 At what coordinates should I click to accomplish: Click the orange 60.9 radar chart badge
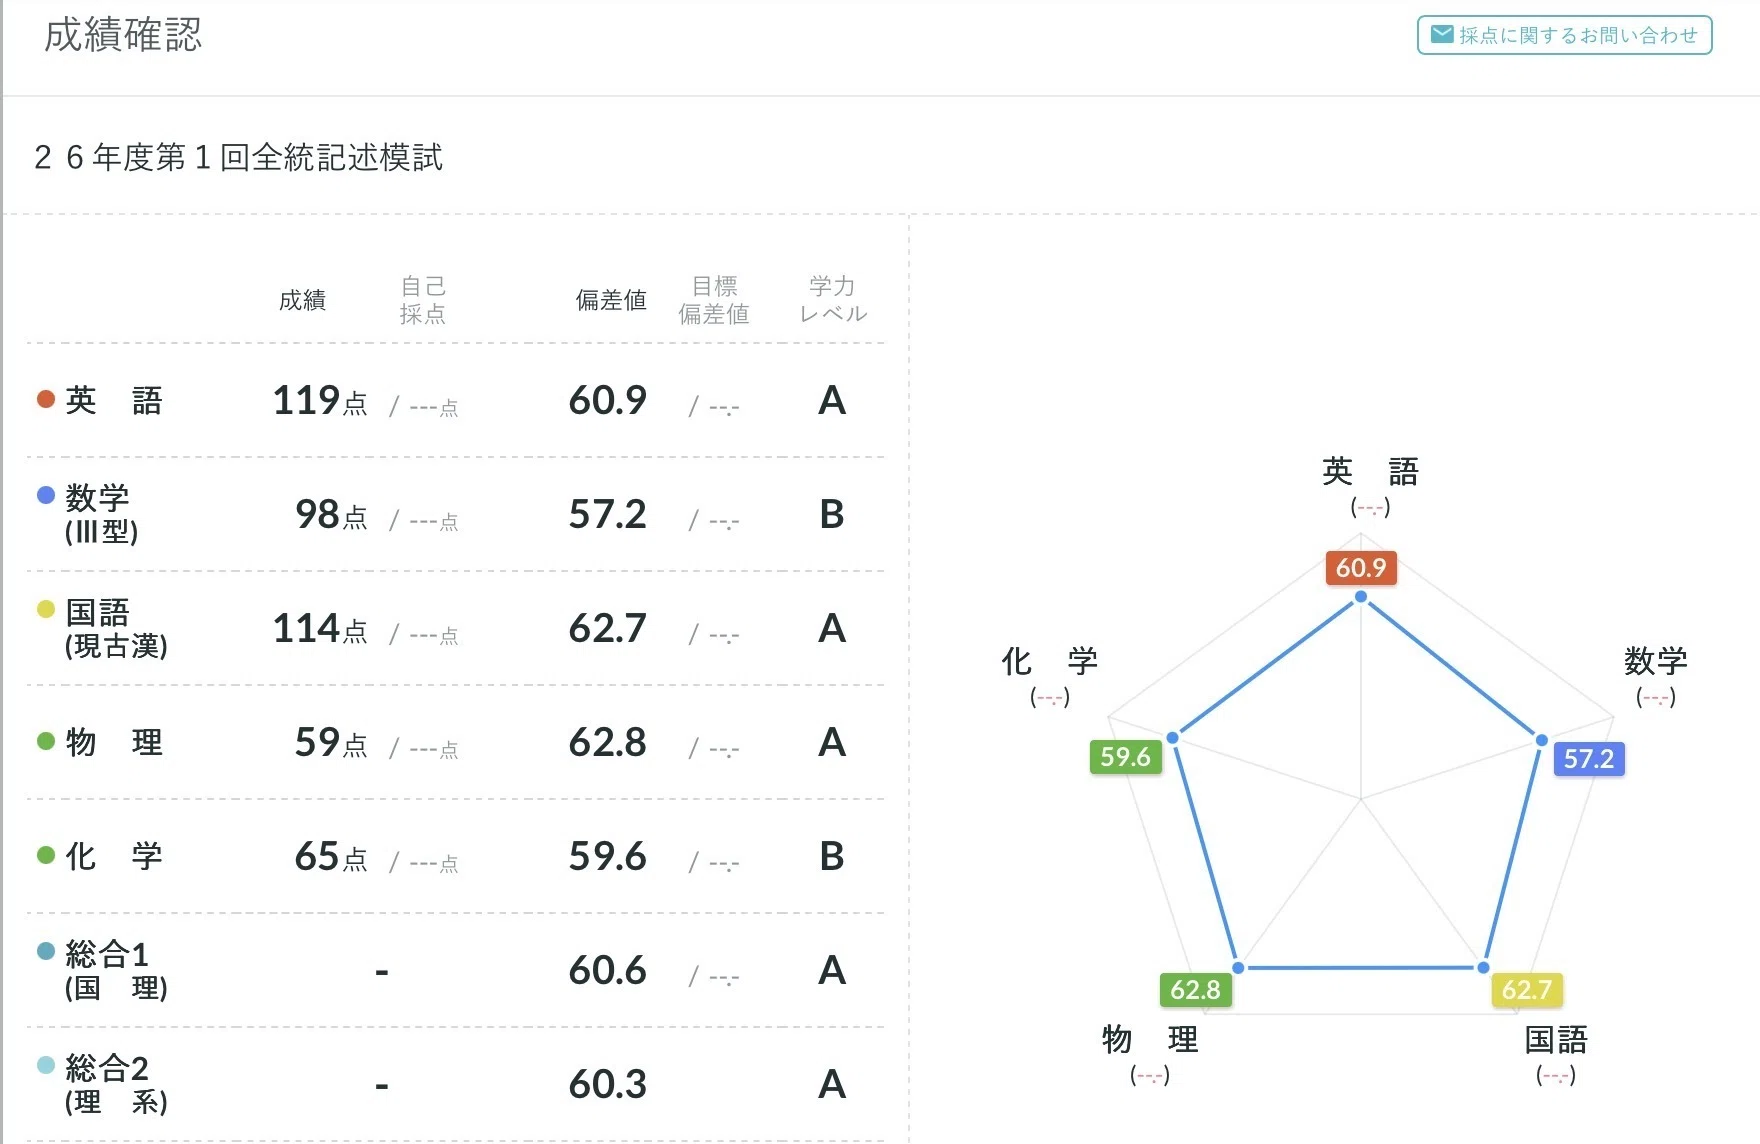[x=1361, y=568]
